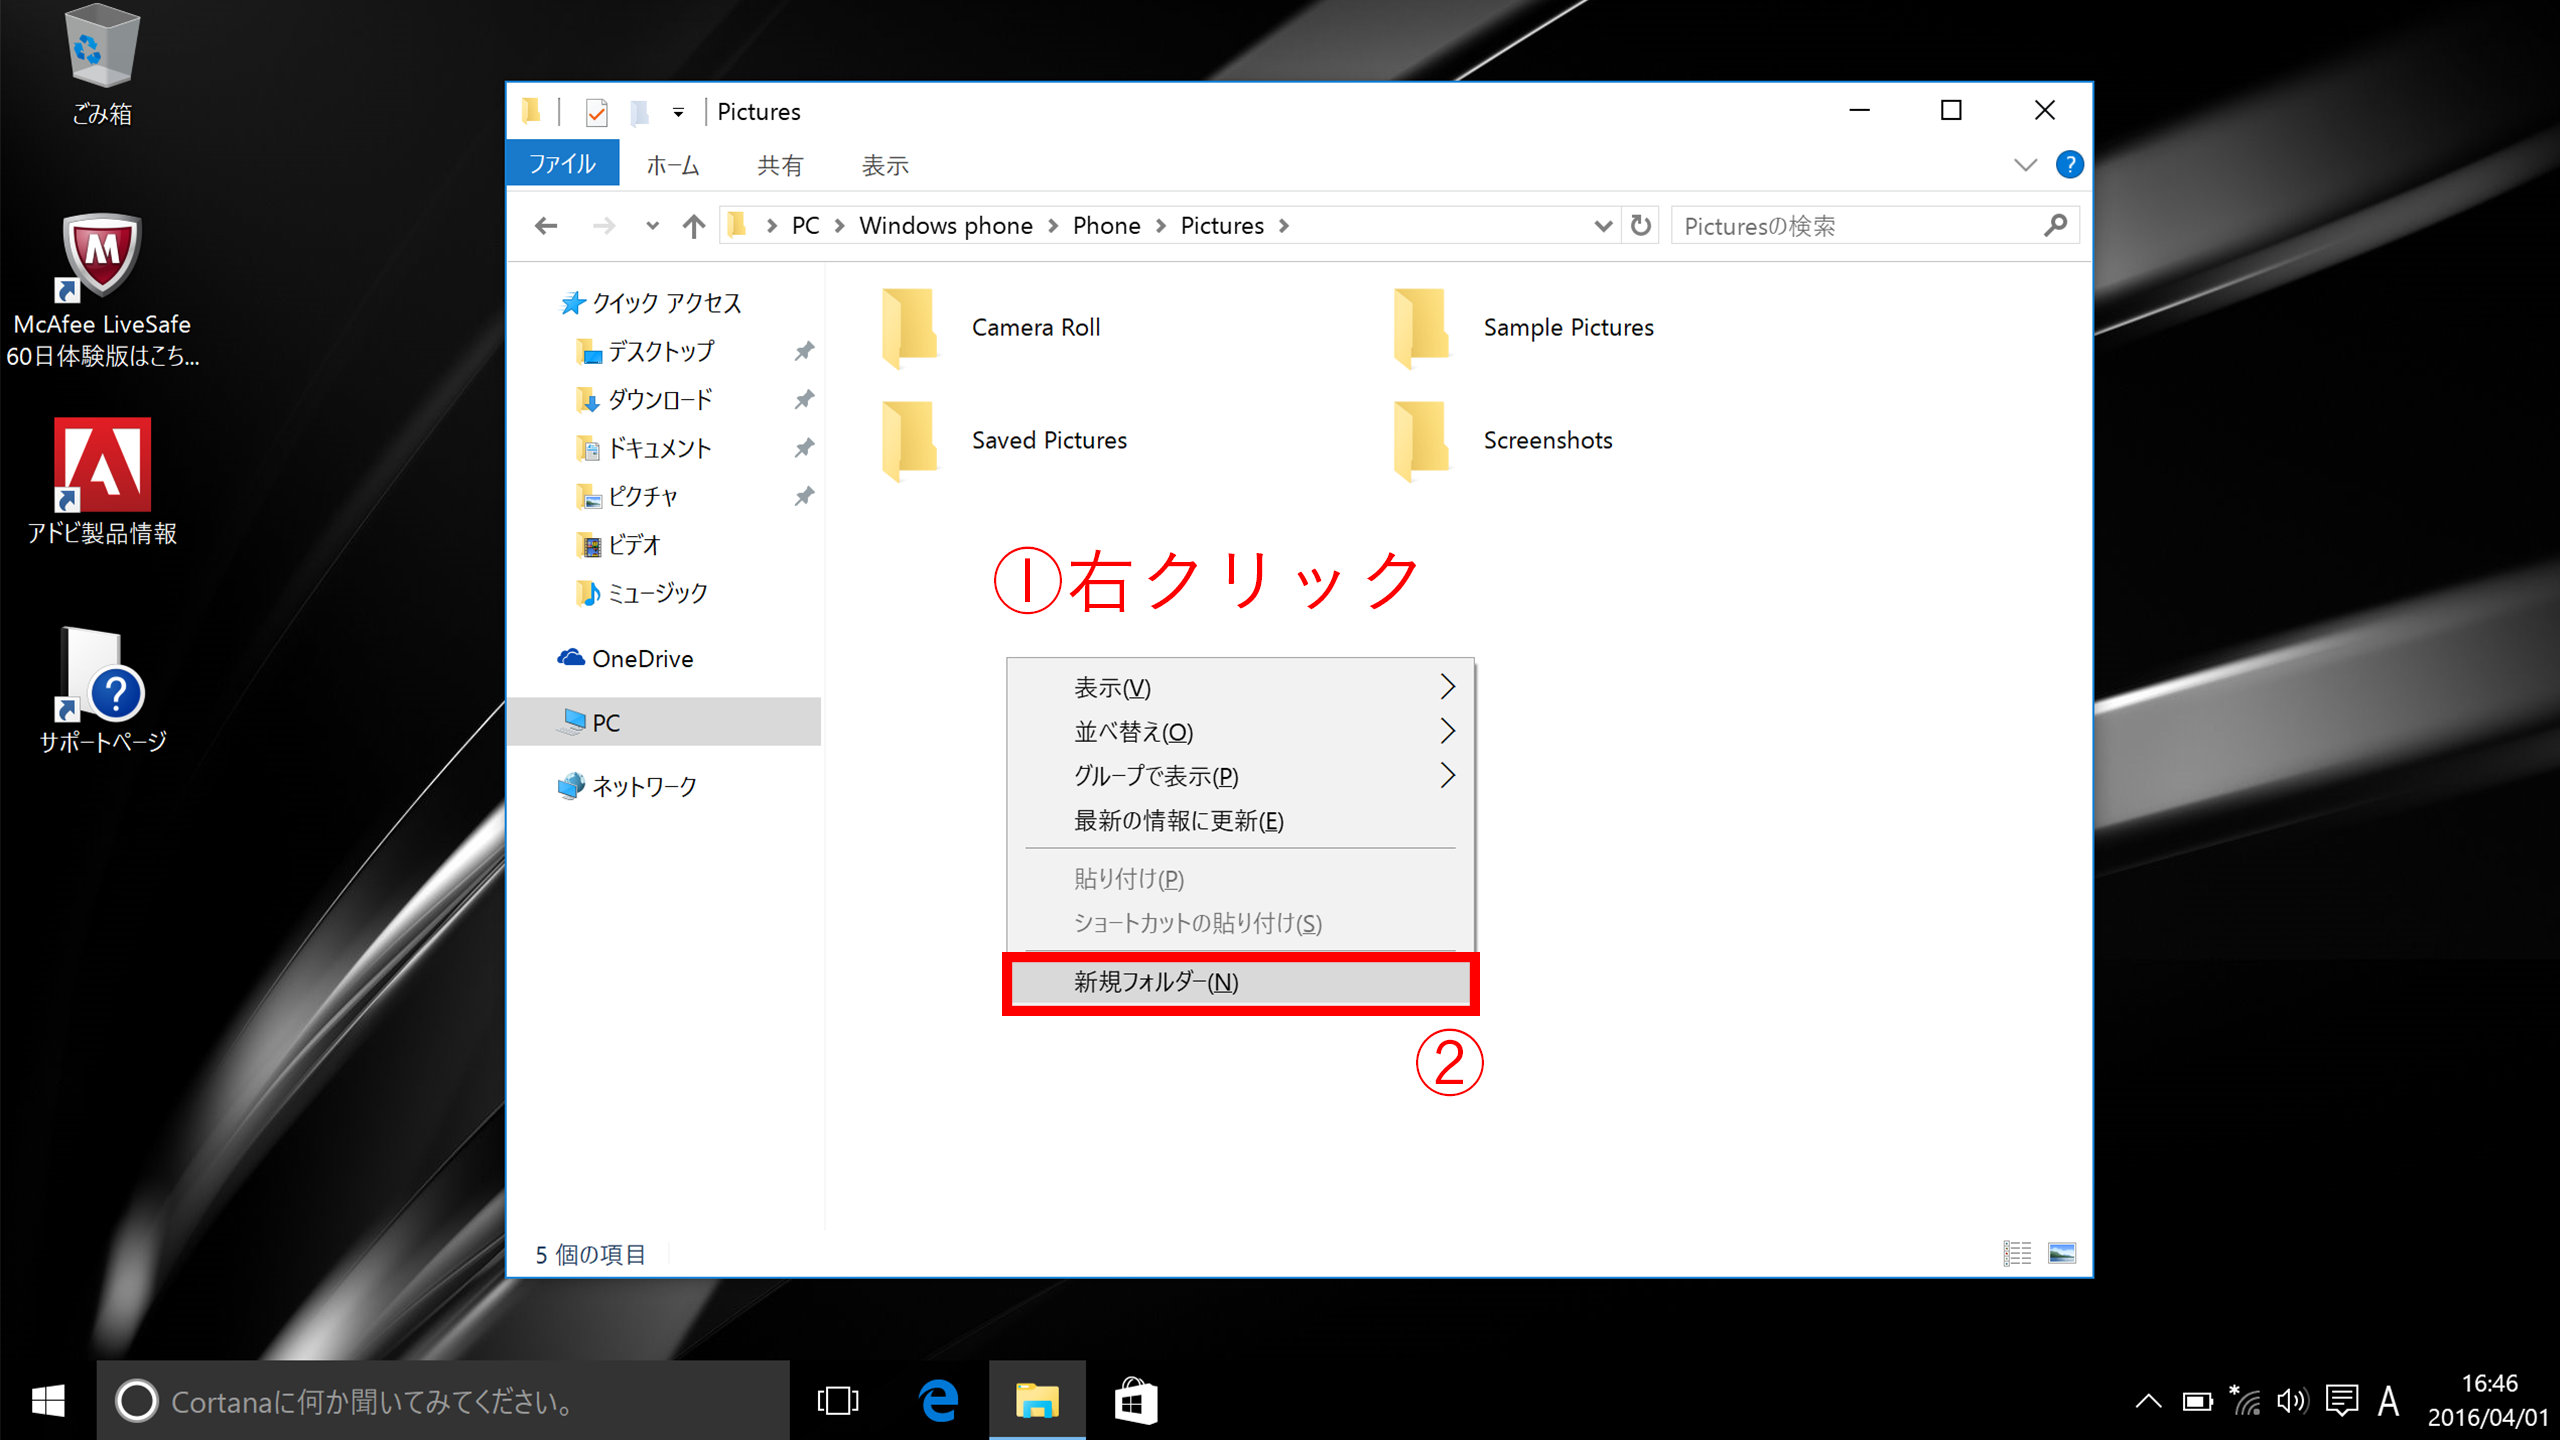The image size is (2560, 1440).
Task: Expand the chevron after Pictures breadcrumb
Action: 1284,226
